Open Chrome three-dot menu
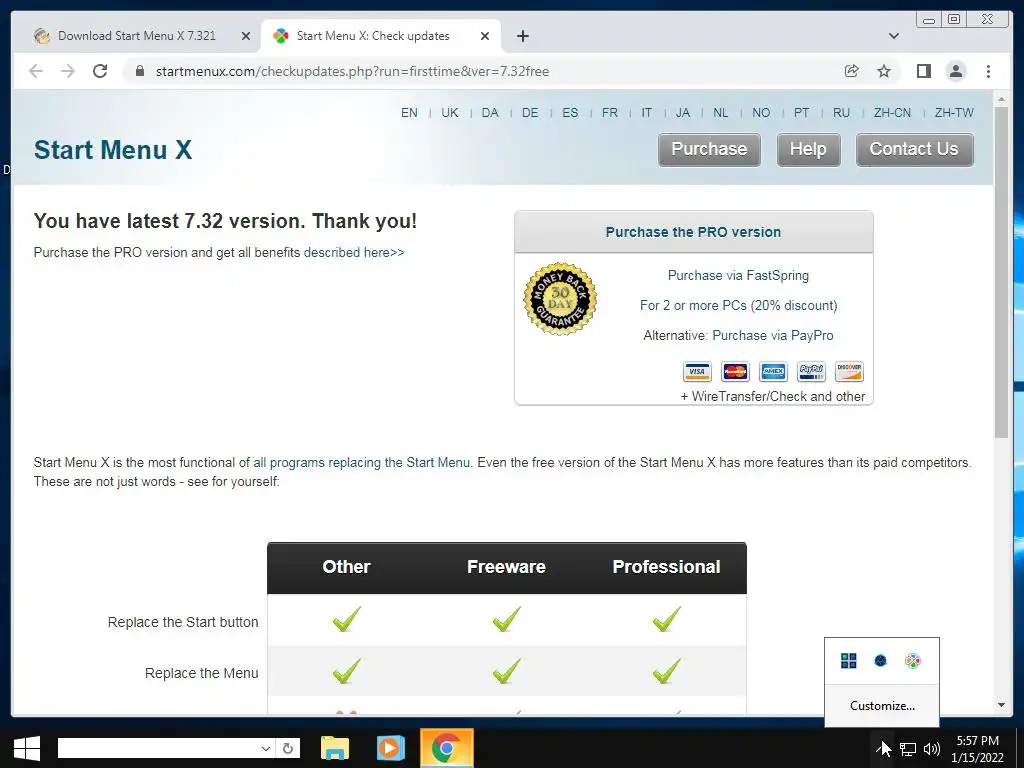The image size is (1024, 768). click(x=989, y=71)
